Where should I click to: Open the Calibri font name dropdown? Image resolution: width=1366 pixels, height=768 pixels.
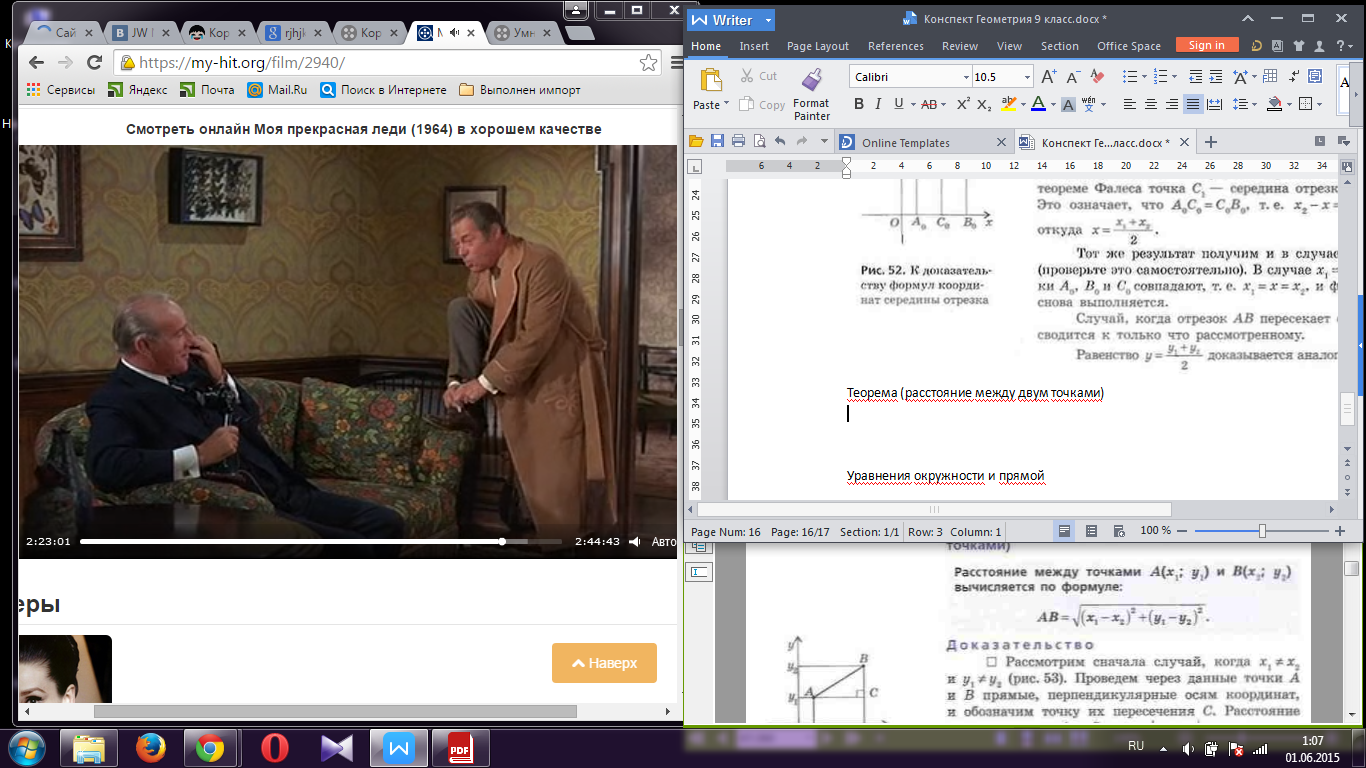point(966,77)
